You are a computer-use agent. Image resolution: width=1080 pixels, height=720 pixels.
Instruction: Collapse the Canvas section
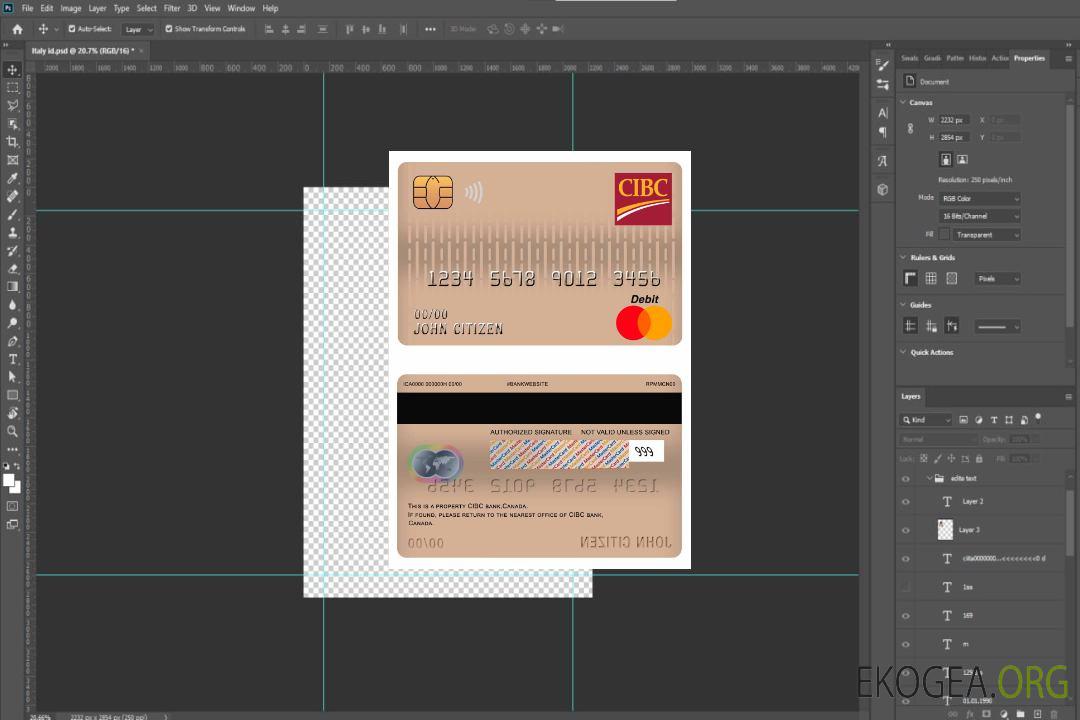click(x=904, y=102)
